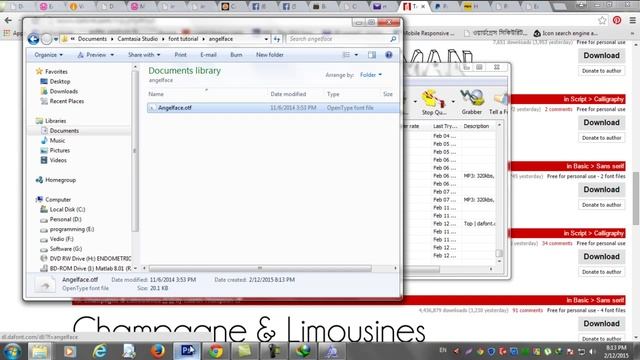
Task: Open programming (E:) drive
Action: coord(72,229)
